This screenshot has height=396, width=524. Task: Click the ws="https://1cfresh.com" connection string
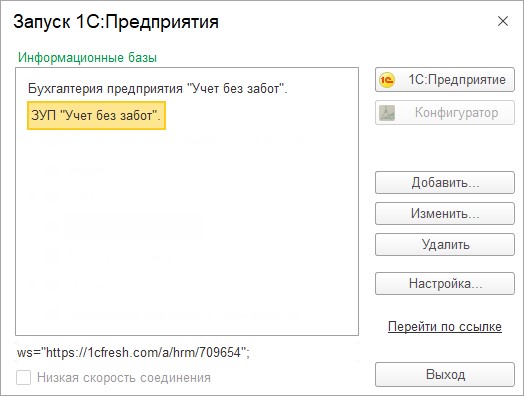133,352
